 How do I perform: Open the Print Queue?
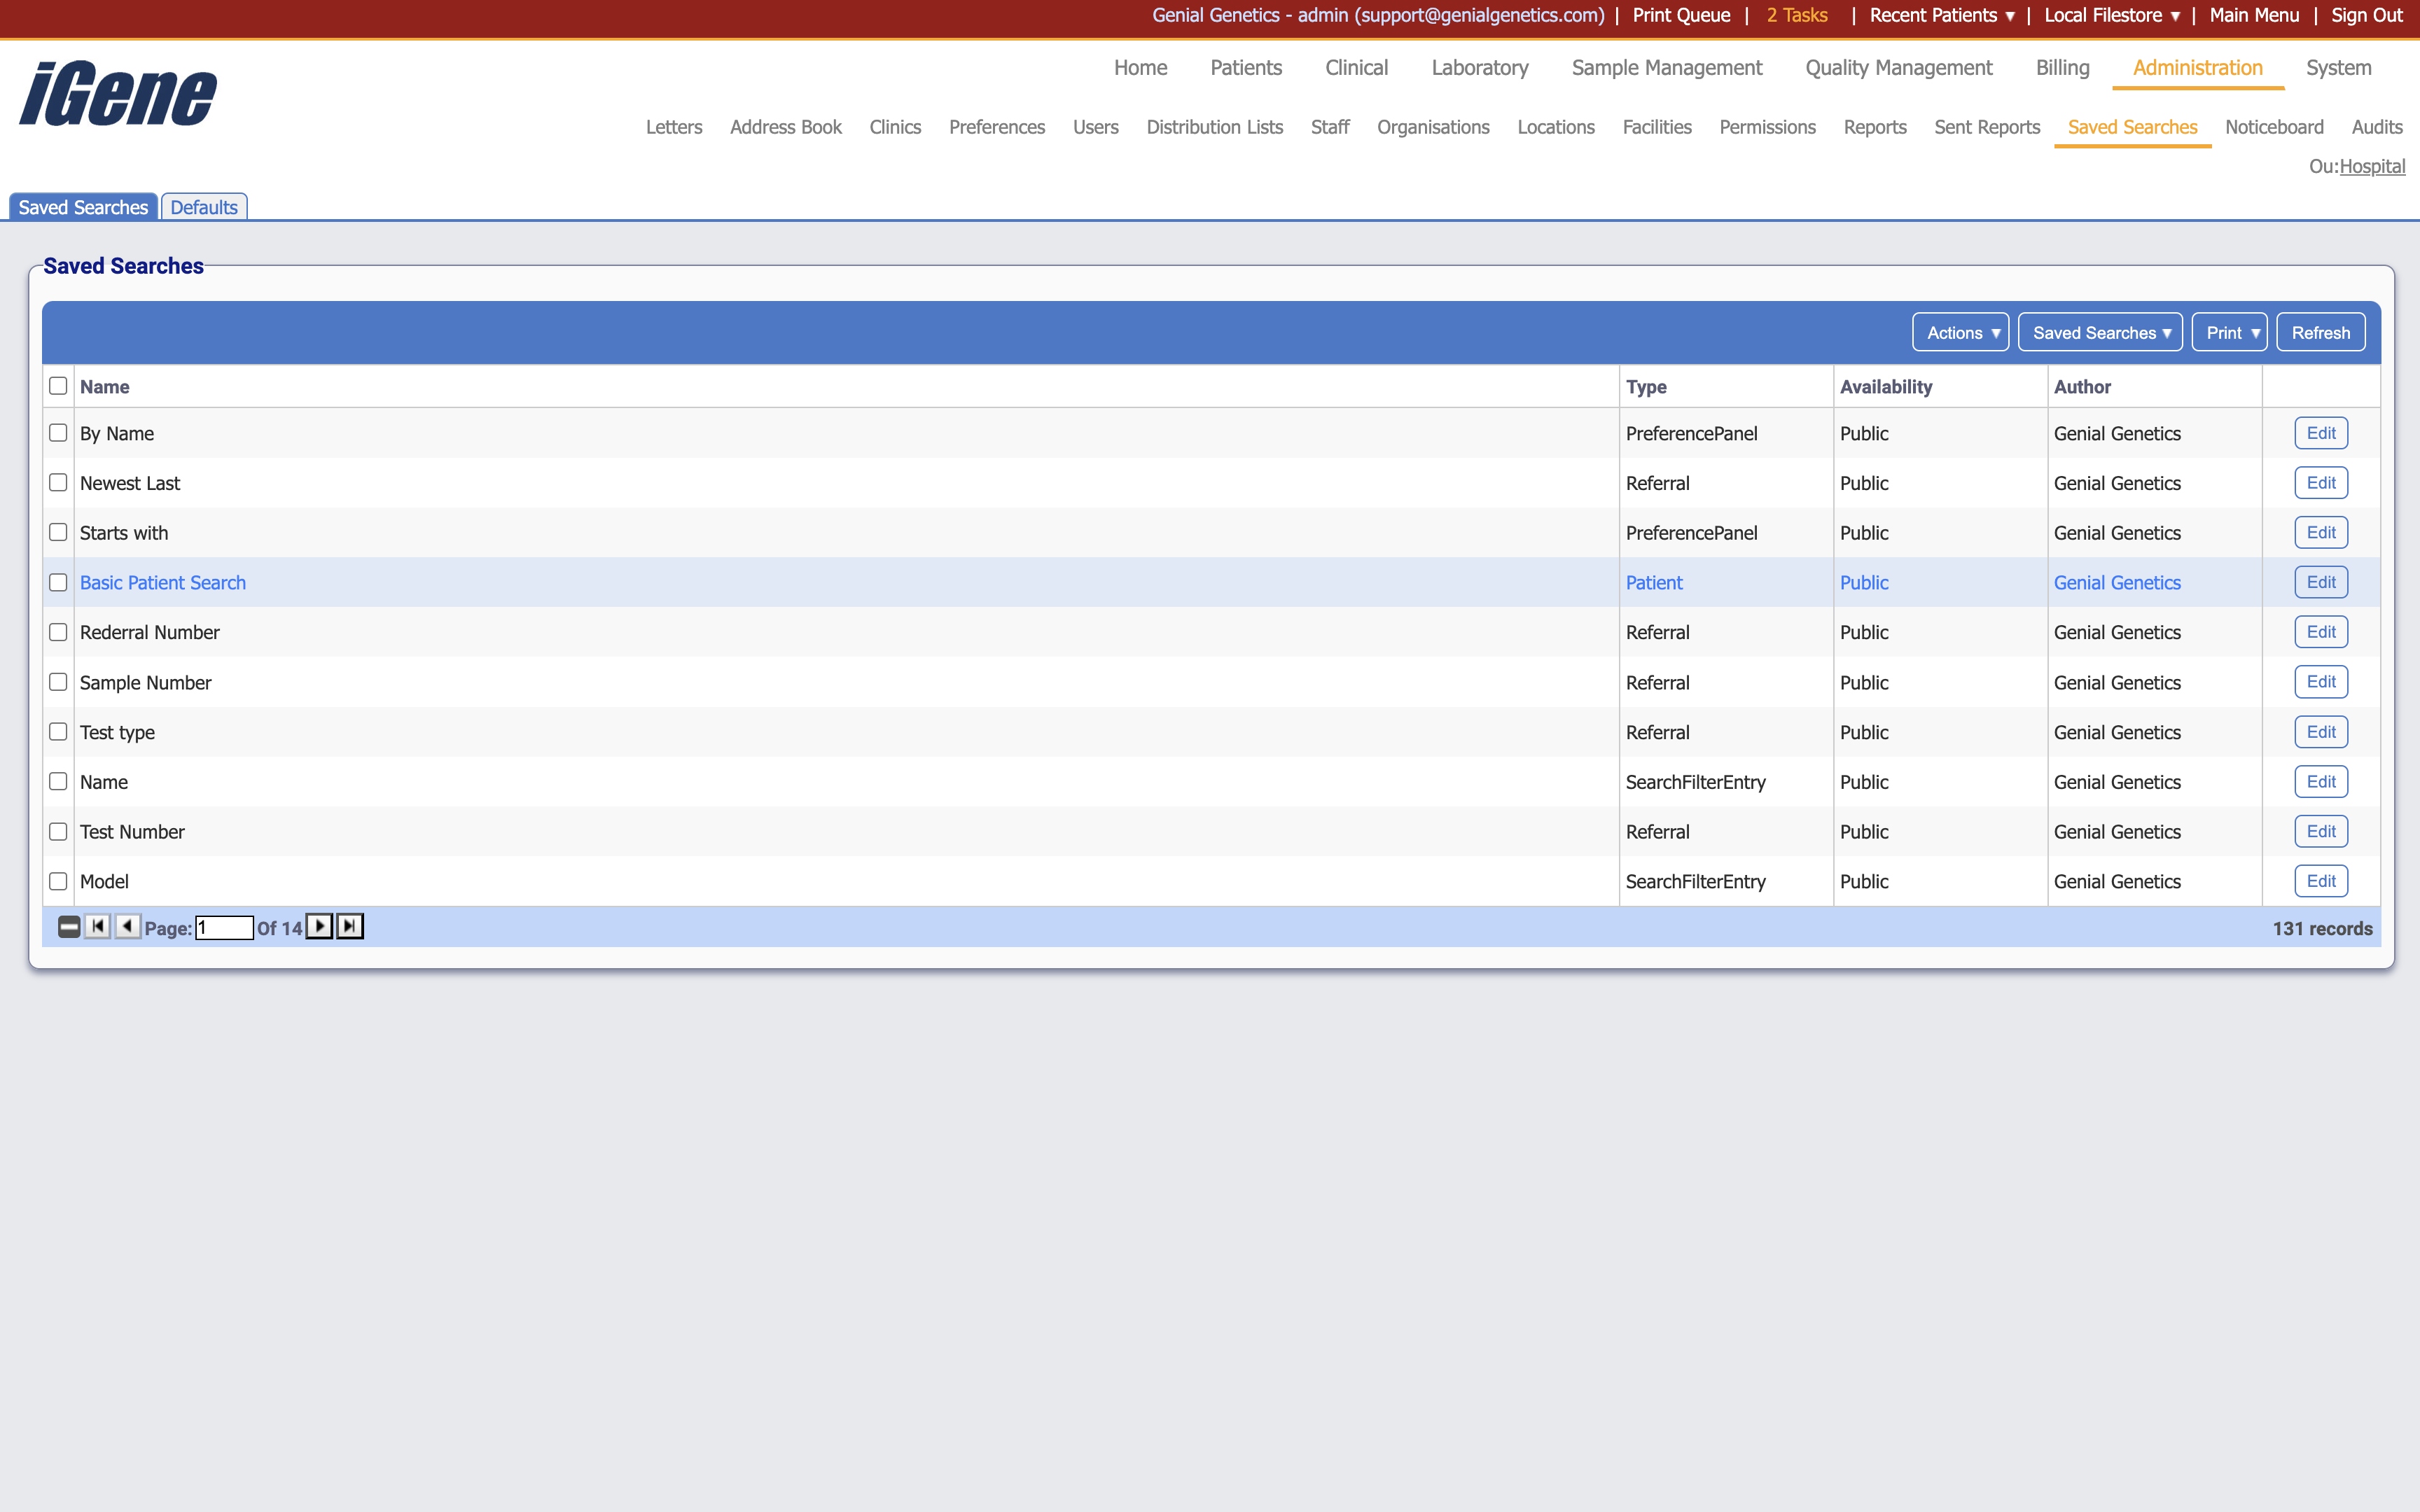[x=1680, y=15]
